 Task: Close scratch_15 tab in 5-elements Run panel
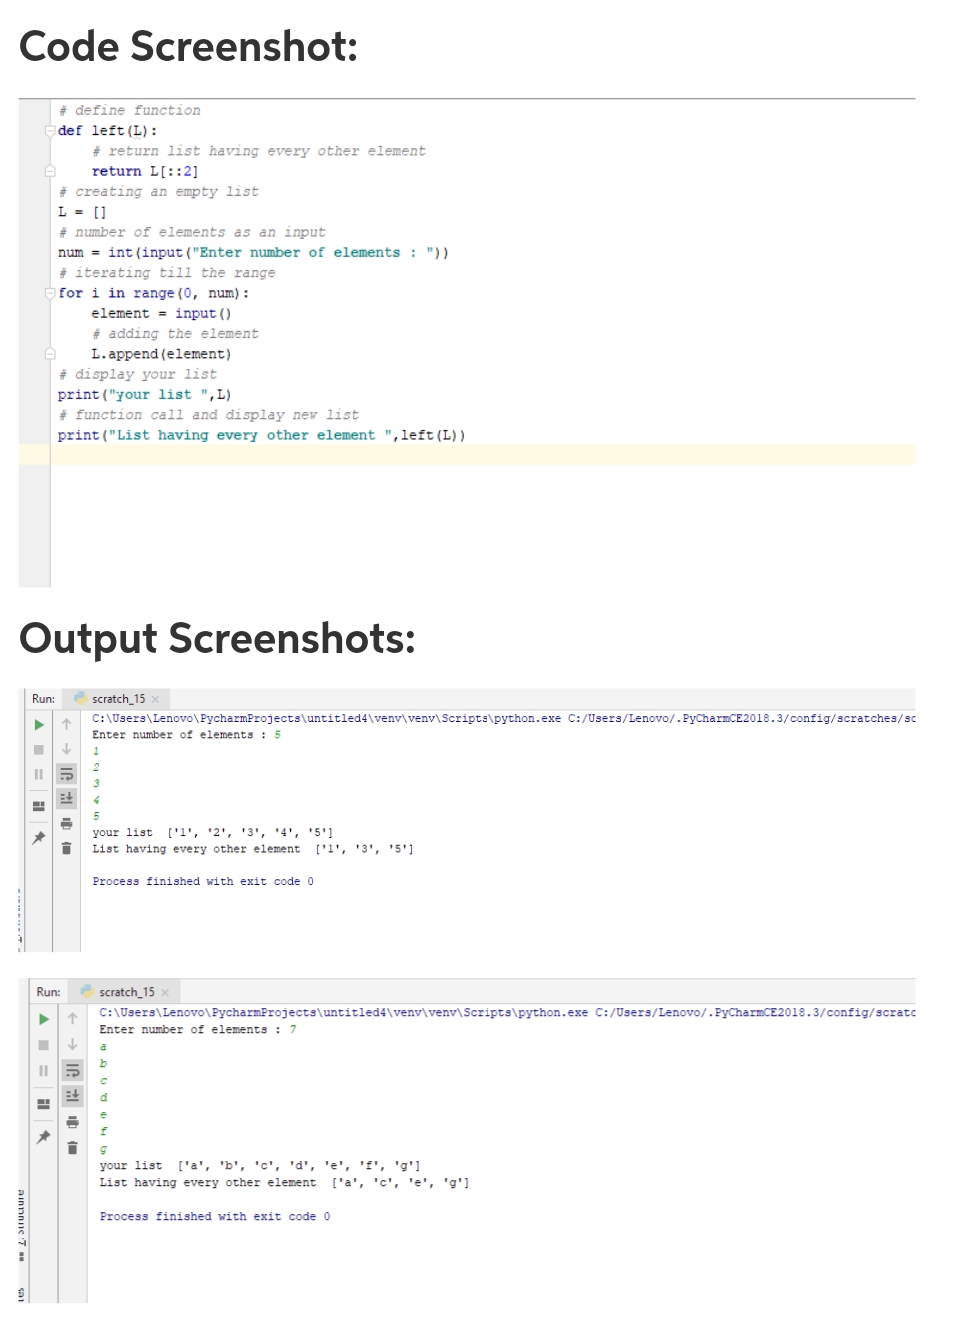155,699
